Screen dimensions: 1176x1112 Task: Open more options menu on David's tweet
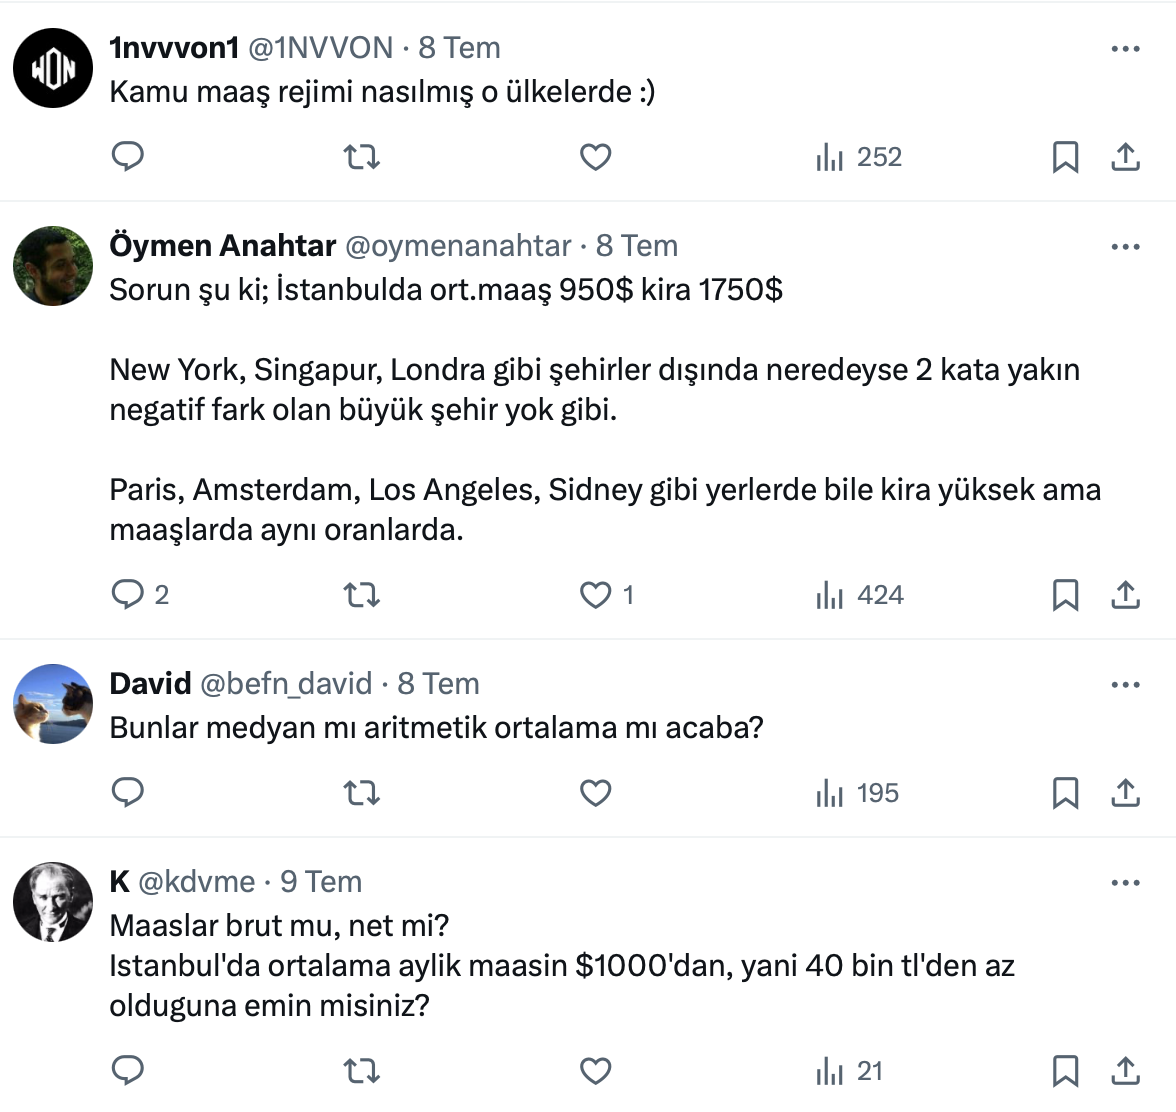1125,684
